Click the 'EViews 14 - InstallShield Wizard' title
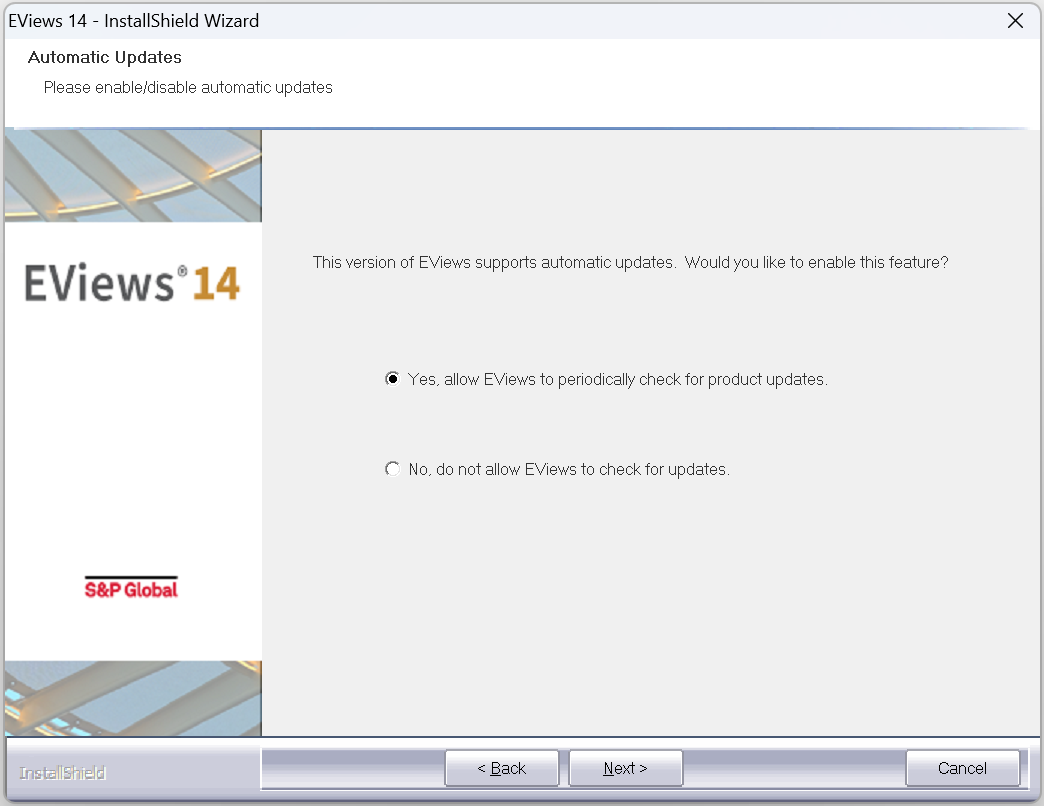This screenshot has height=806, width=1044. point(133,21)
